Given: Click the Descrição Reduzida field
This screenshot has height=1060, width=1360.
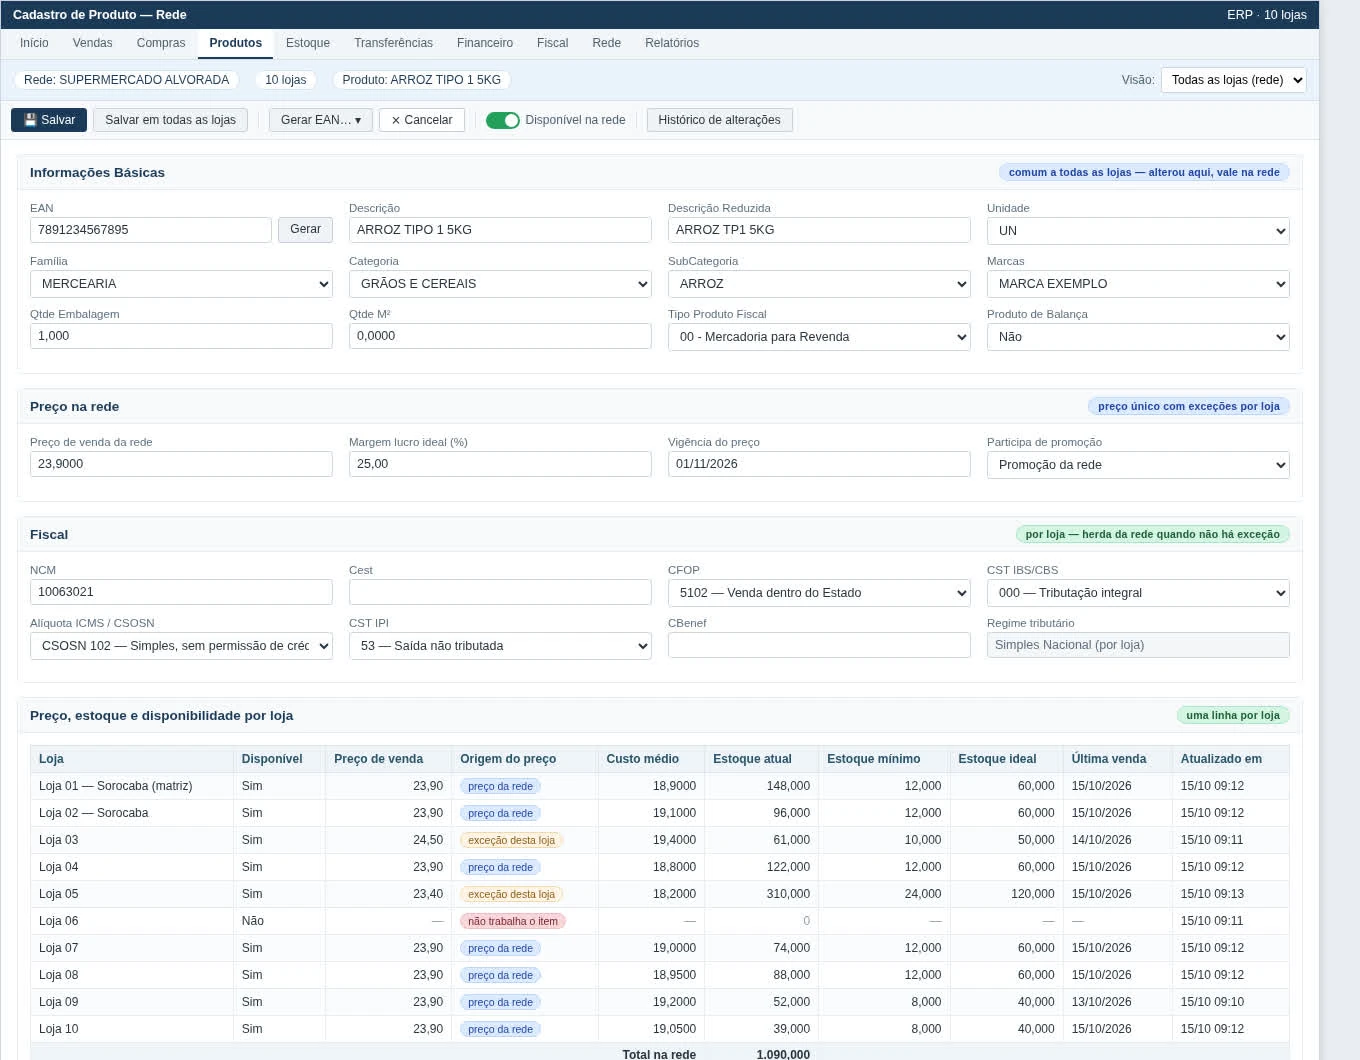Looking at the screenshot, I should point(819,230).
